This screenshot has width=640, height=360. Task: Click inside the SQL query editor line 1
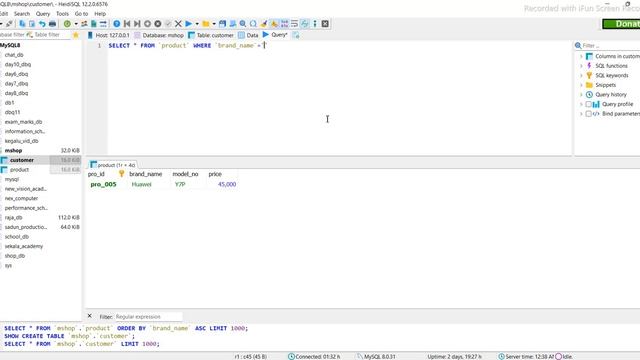[x=339, y=46]
